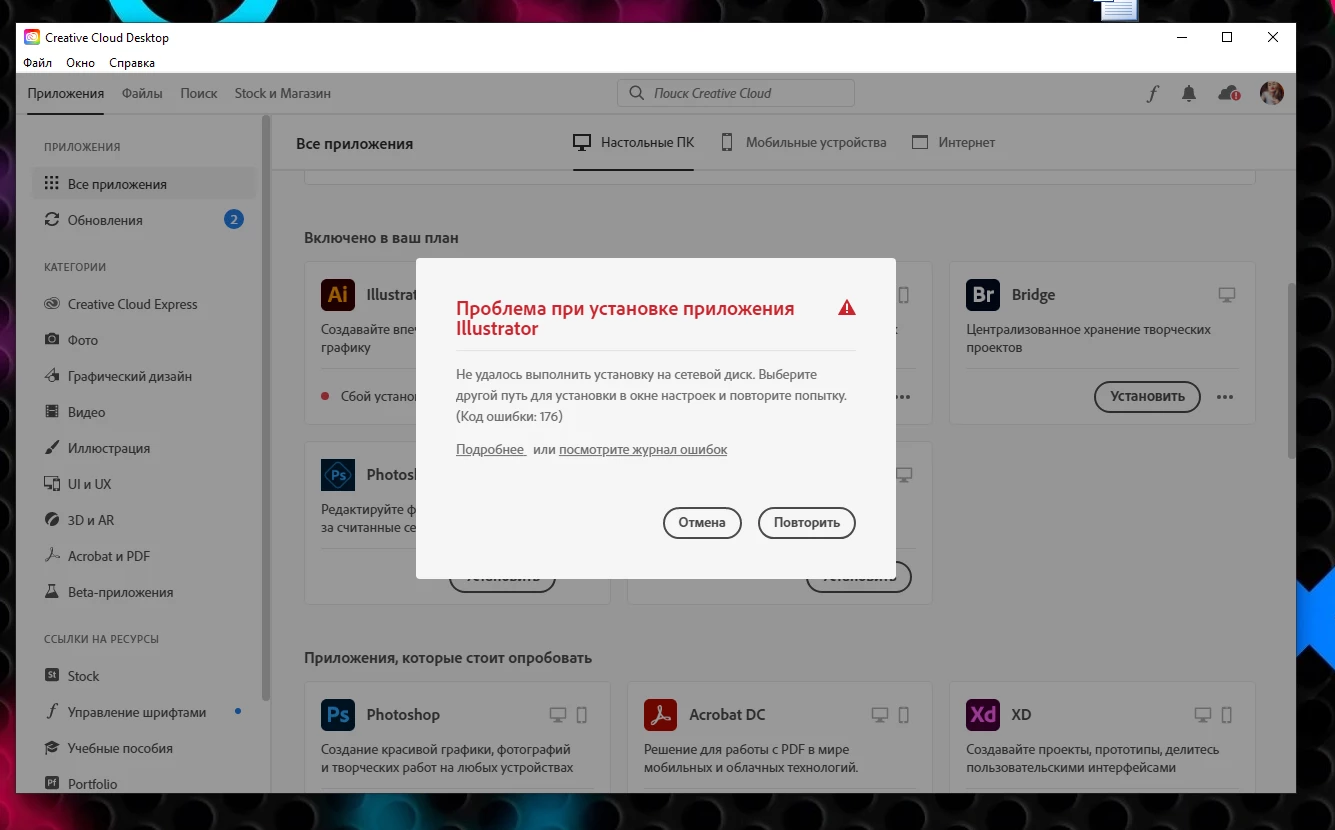Viewport: 1335px width, 830px height.
Task: Click the Photoshop Express card icon
Action: (338, 475)
